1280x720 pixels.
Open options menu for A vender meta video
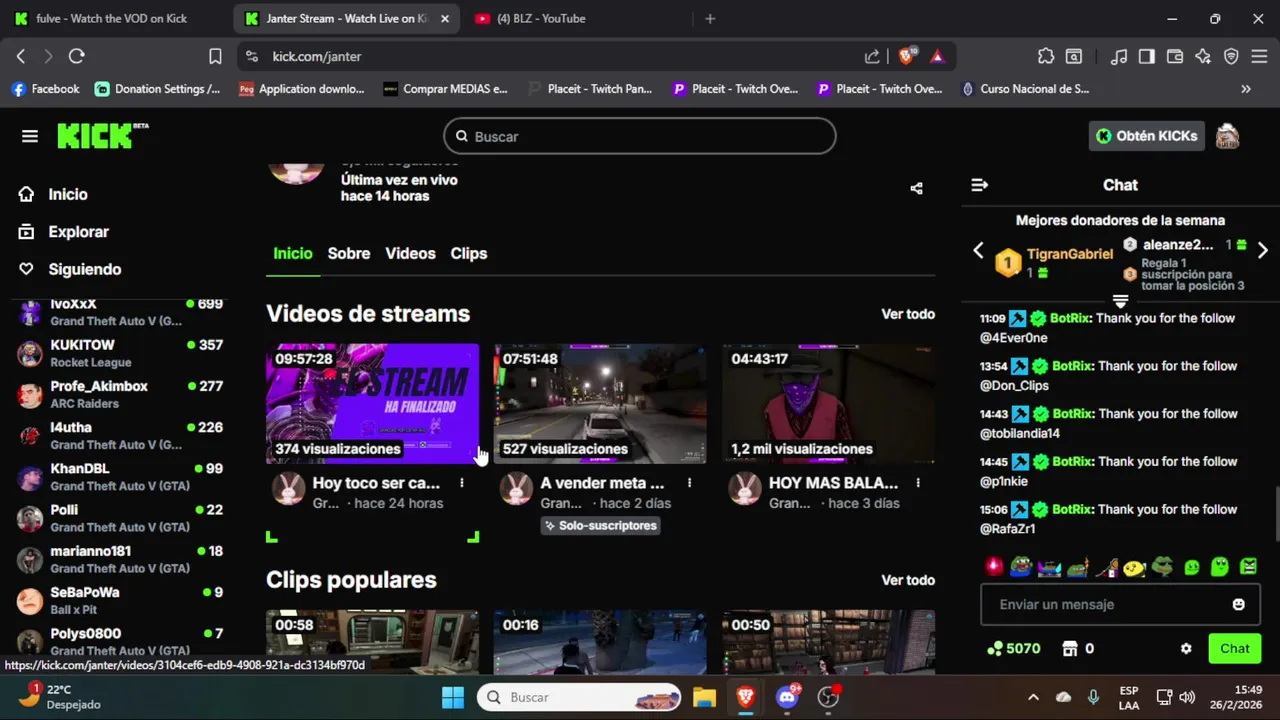pos(689,483)
